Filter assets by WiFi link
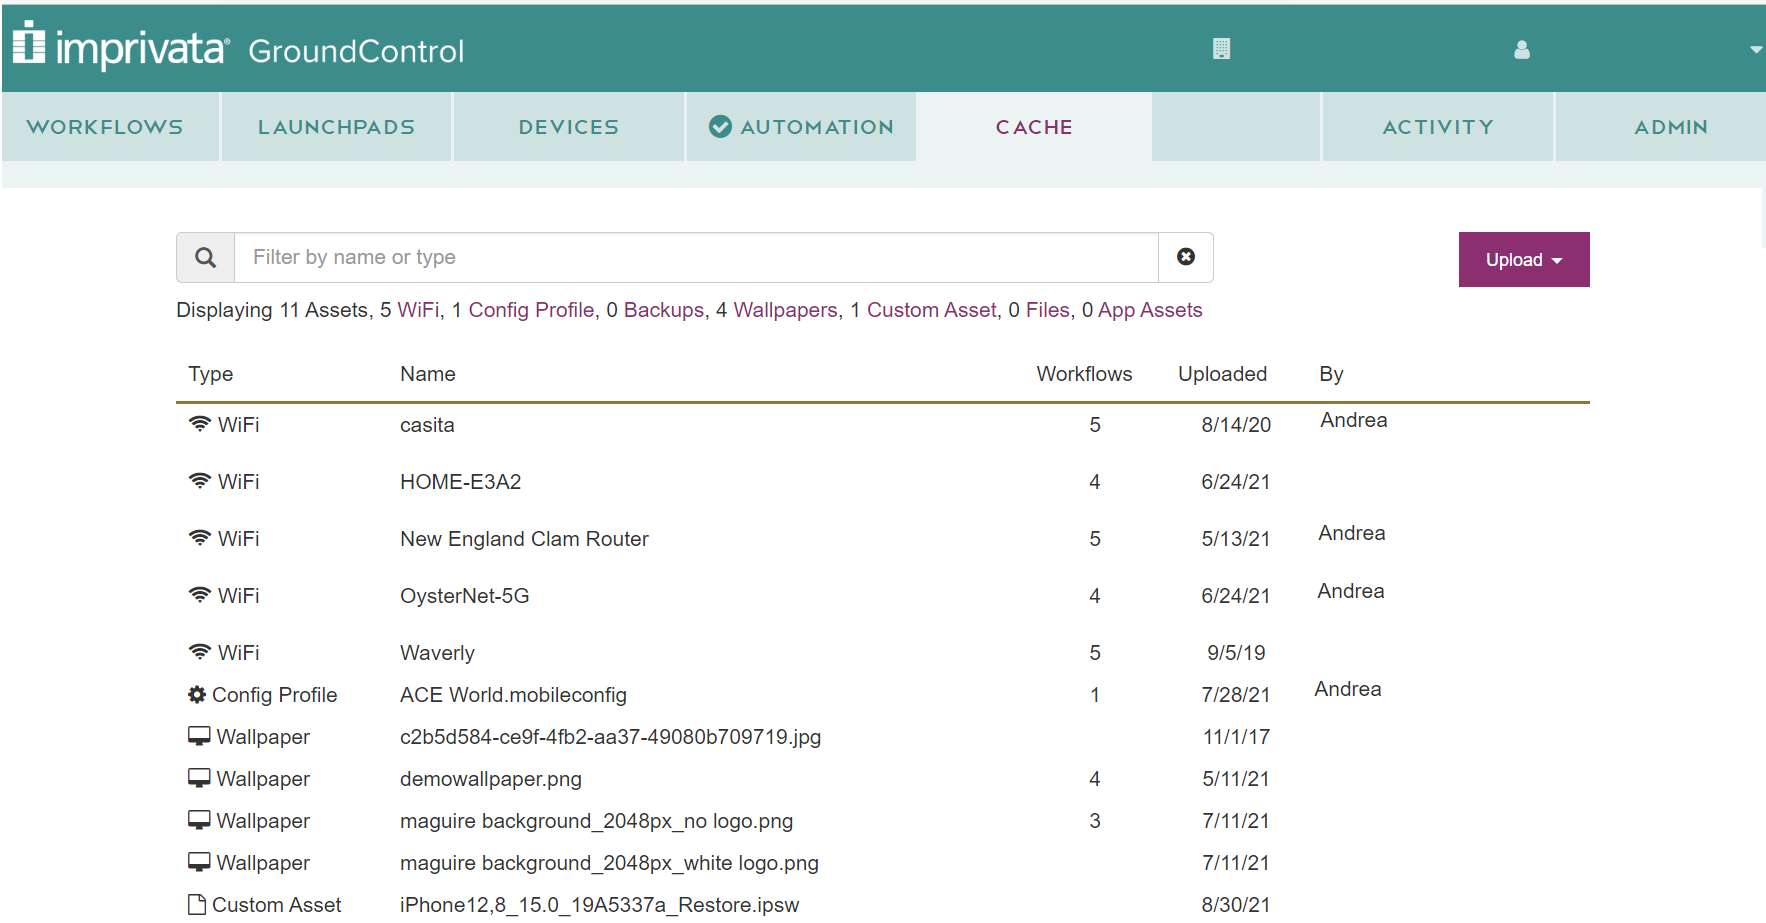The height and width of the screenshot is (923, 1766). (x=418, y=310)
